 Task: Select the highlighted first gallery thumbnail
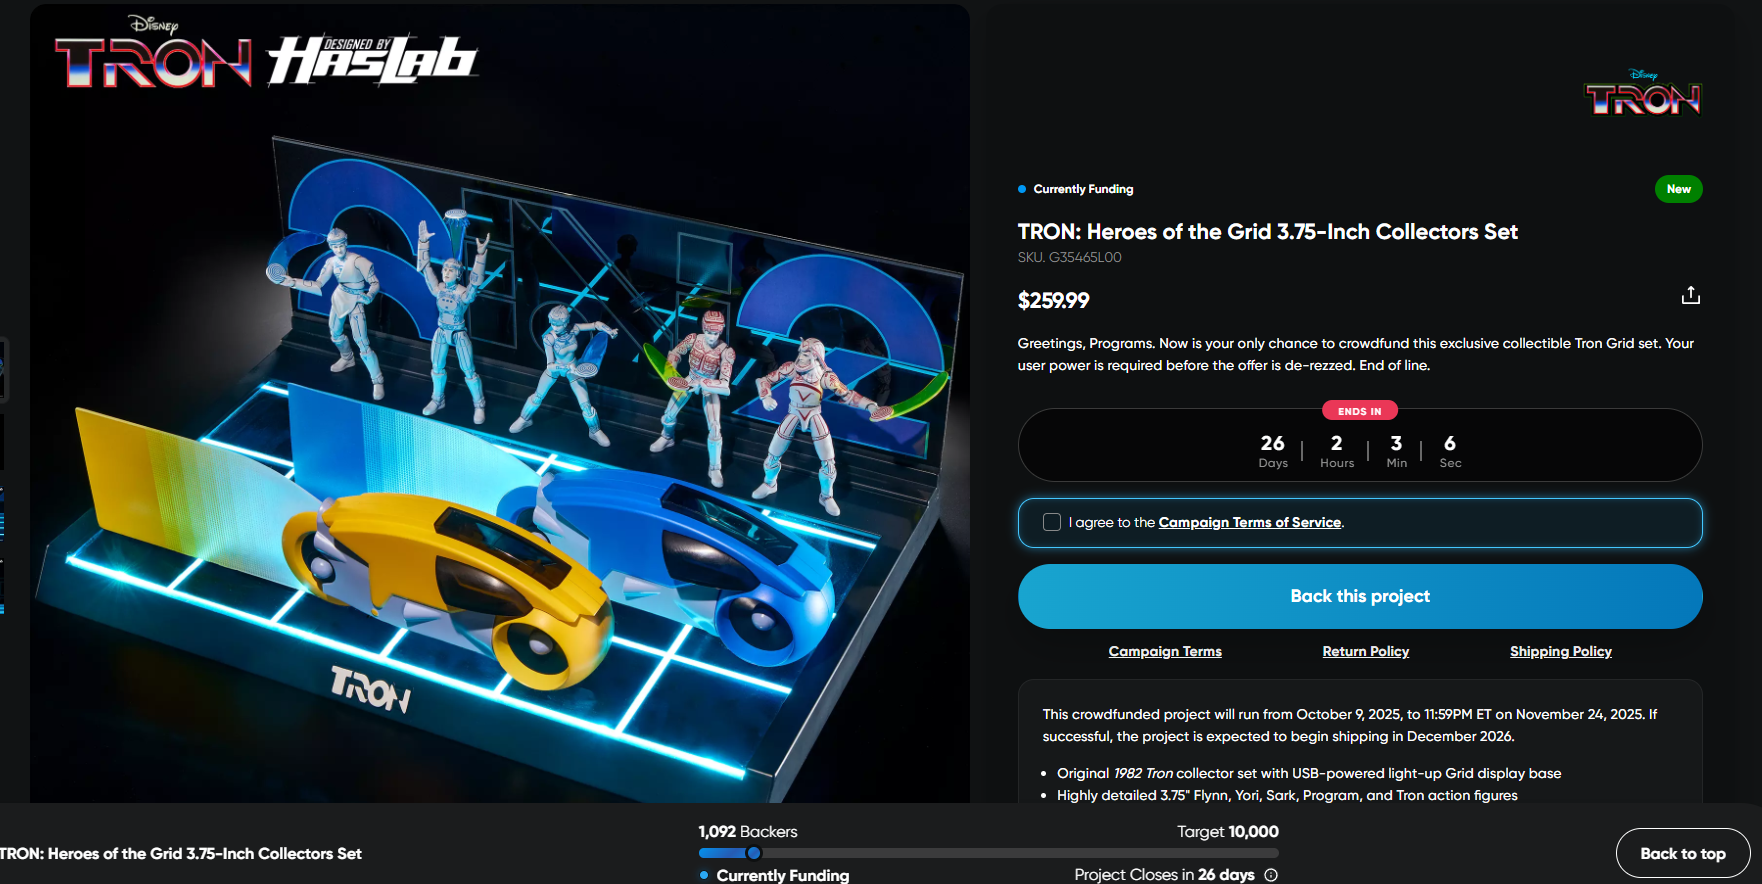(x=3, y=369)
